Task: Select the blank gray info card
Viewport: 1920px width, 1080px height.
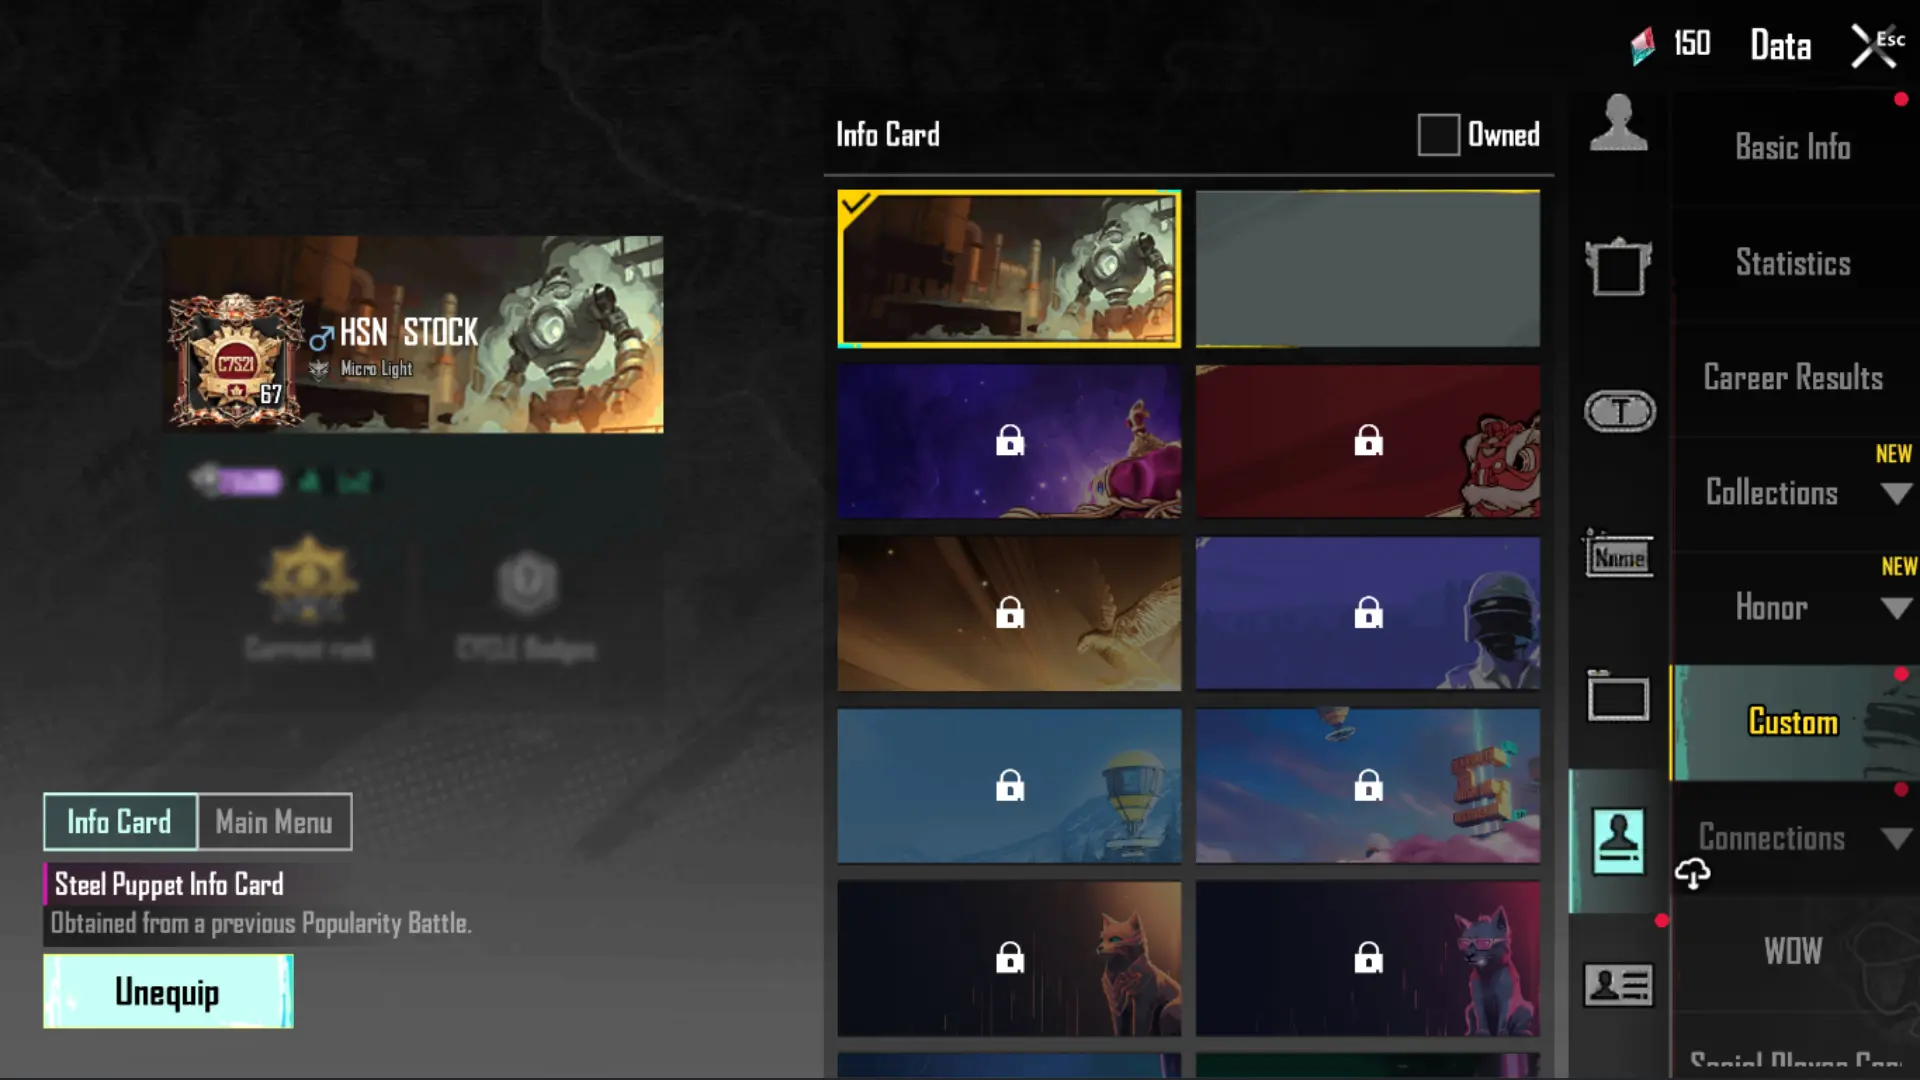Action: click(1367, 269)
